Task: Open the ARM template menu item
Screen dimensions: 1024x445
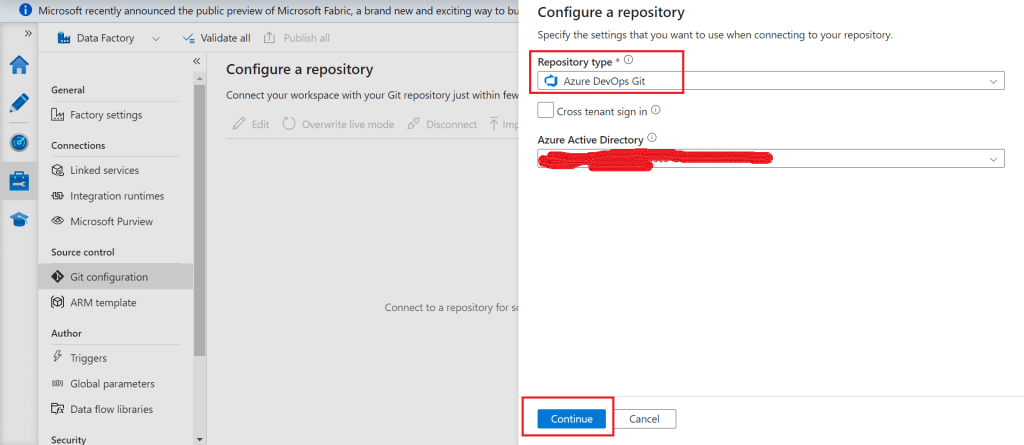Action: pos(102,302)
